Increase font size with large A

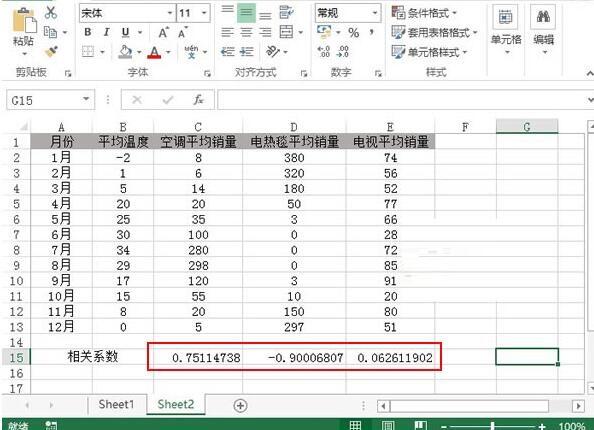point(163,33)
